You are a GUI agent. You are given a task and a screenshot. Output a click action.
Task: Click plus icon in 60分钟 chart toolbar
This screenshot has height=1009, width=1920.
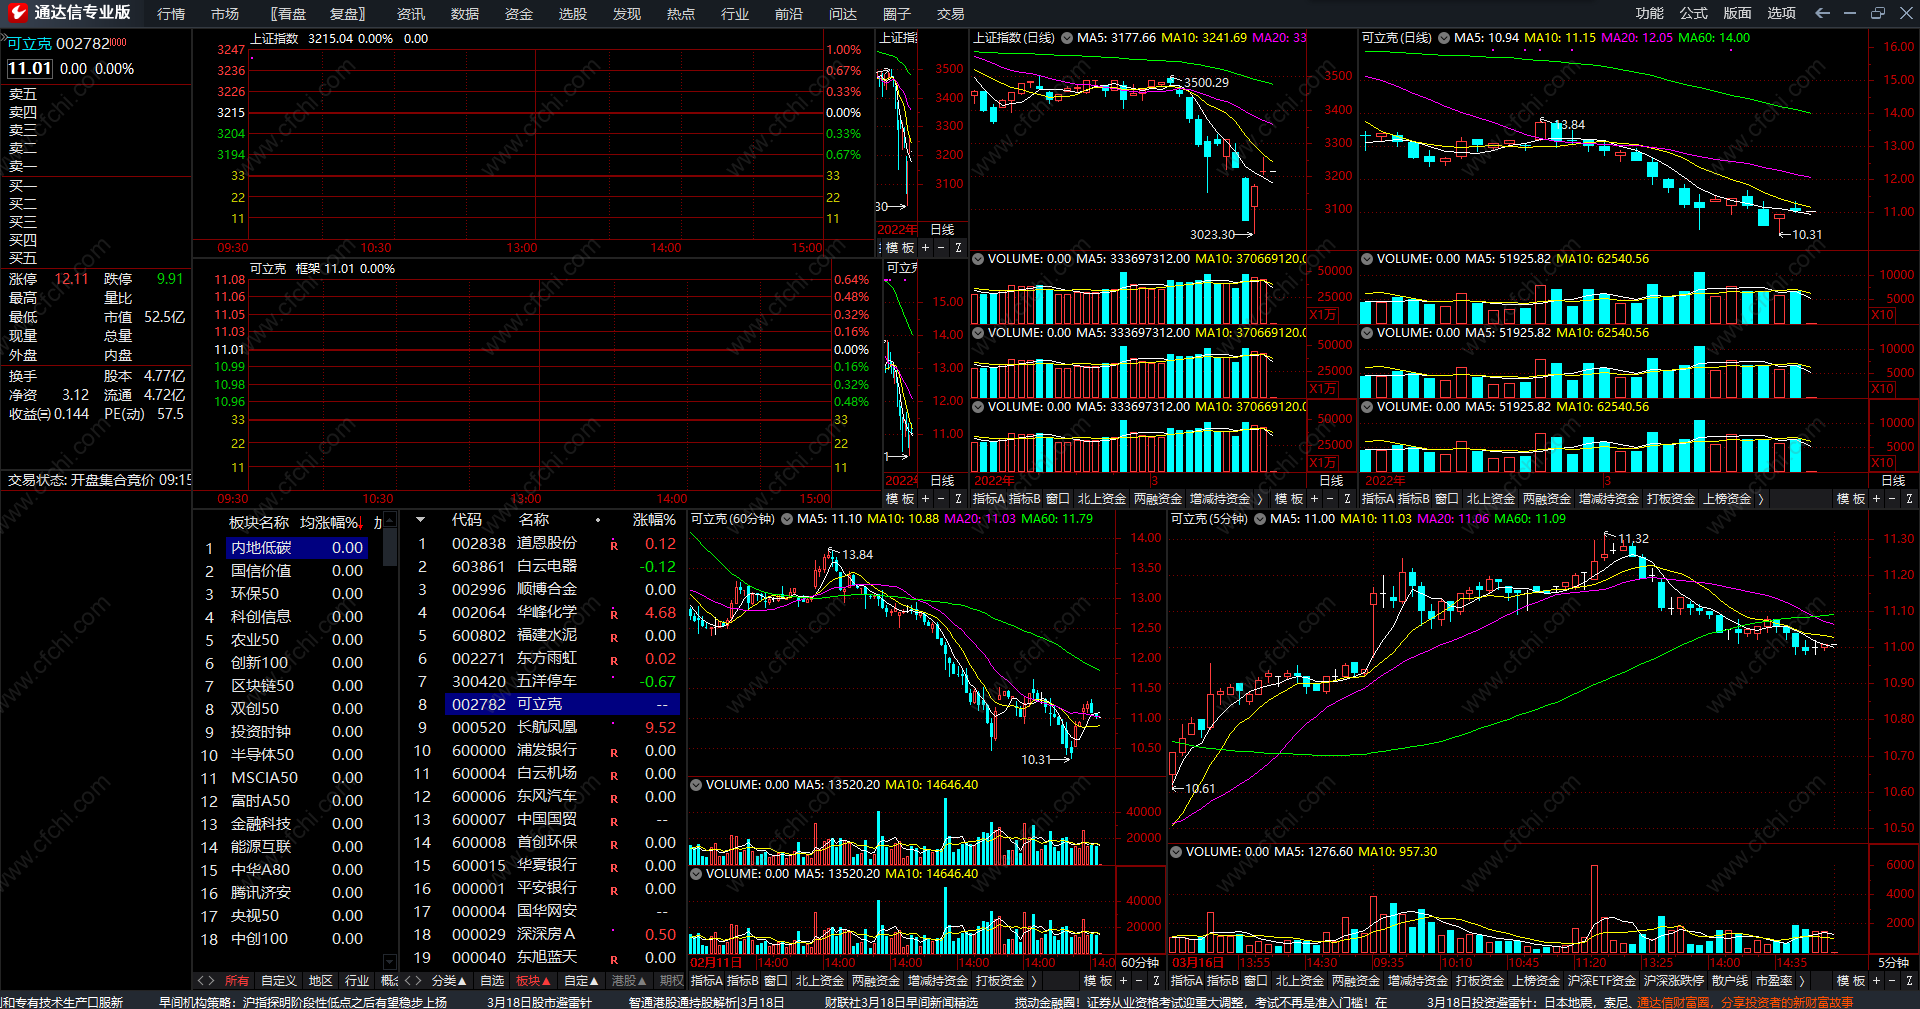[x=1123, y=981]
